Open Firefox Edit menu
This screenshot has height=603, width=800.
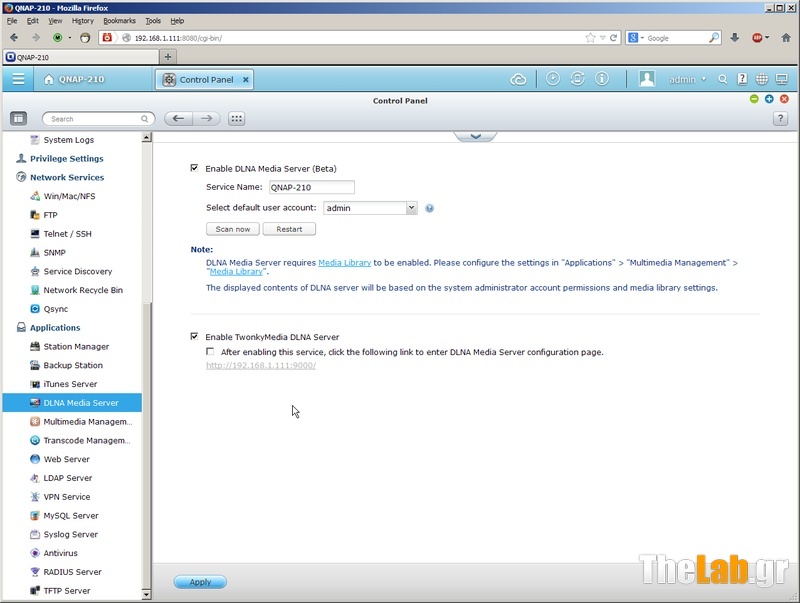(33, 21)
